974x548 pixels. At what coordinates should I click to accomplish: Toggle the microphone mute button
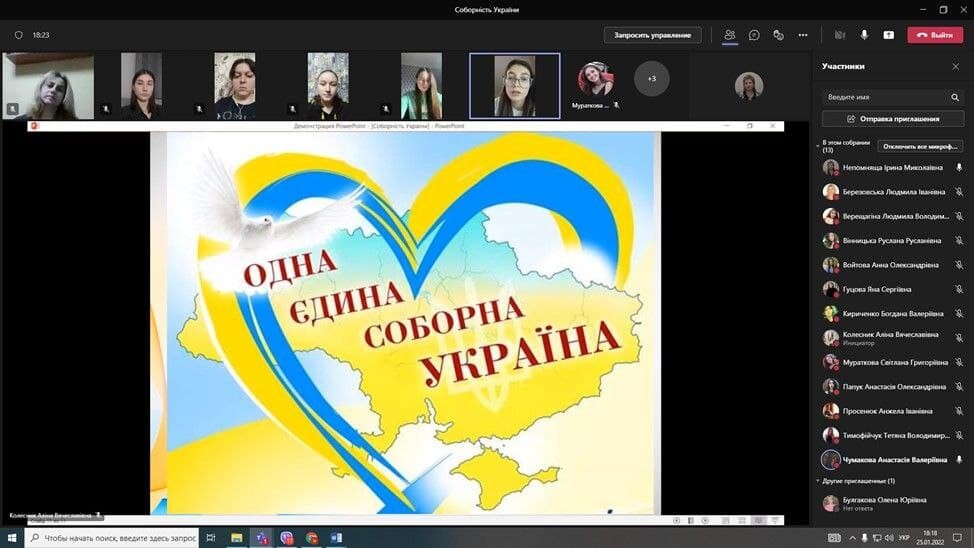(864, 35)
